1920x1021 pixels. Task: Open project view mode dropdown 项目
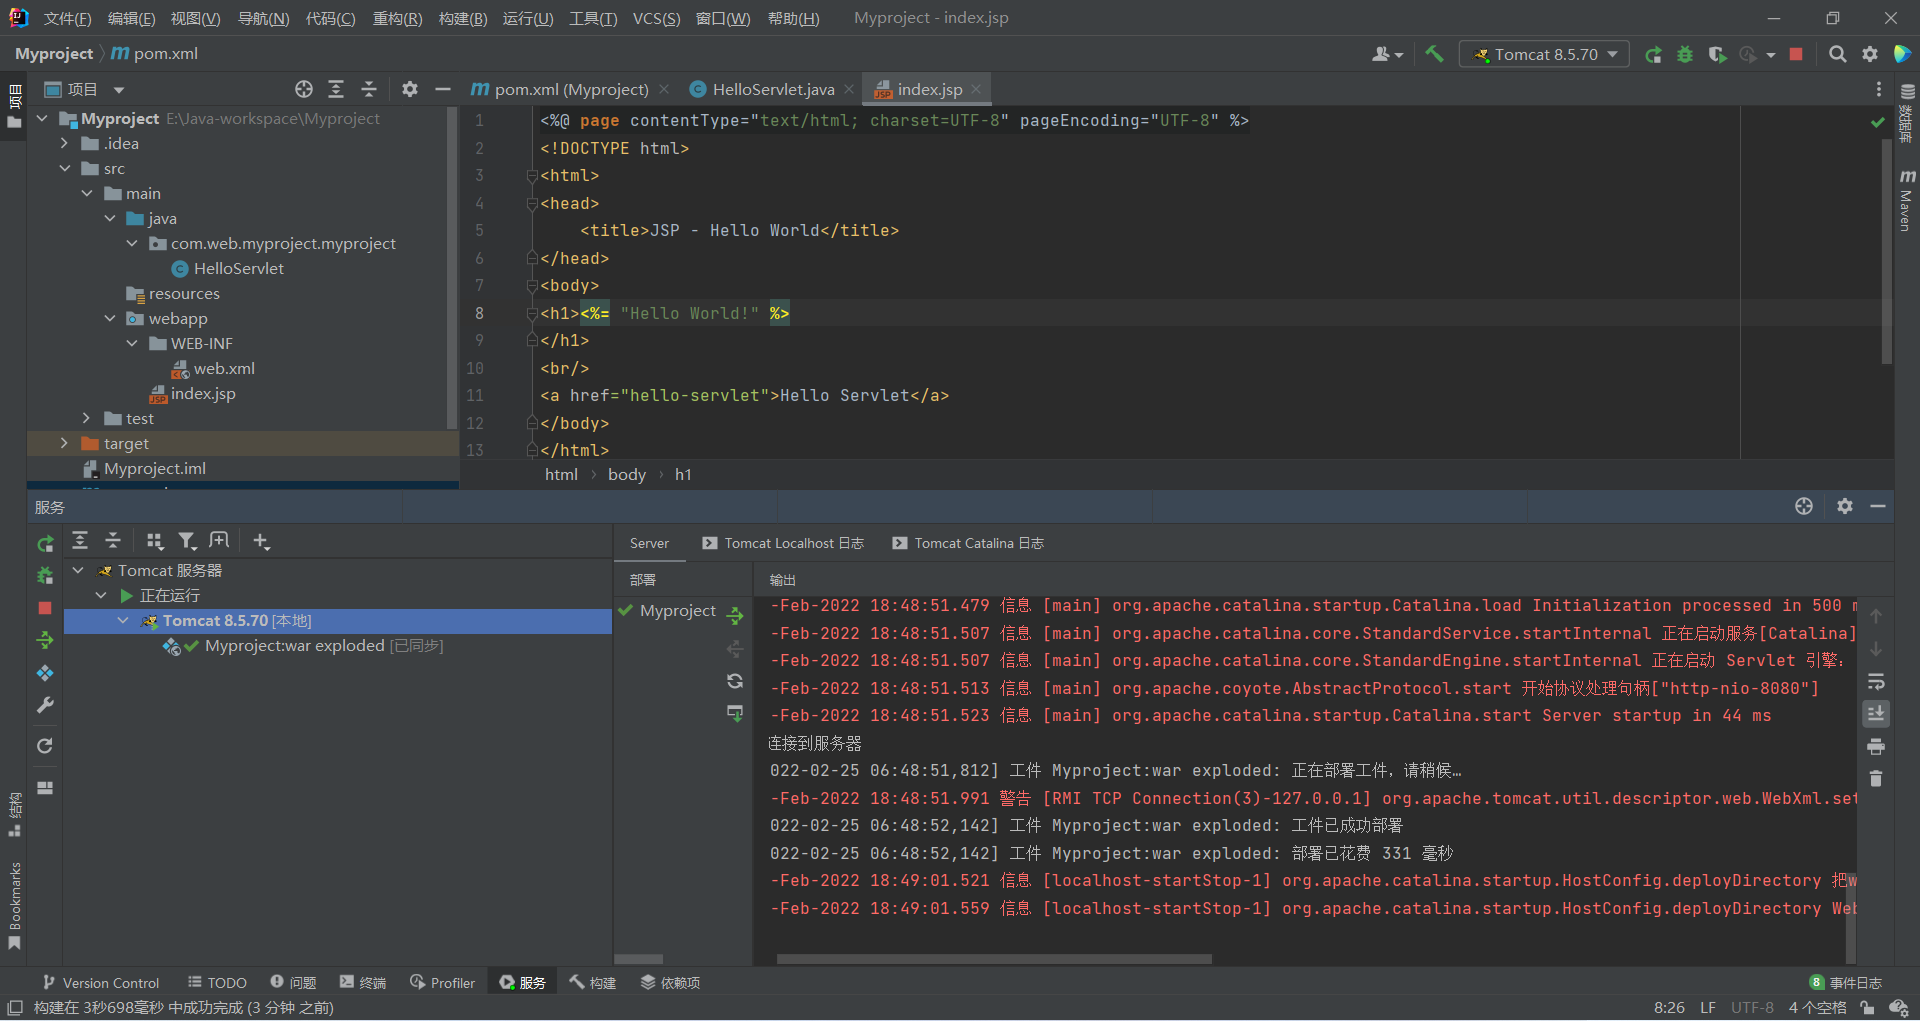(85, 89)
